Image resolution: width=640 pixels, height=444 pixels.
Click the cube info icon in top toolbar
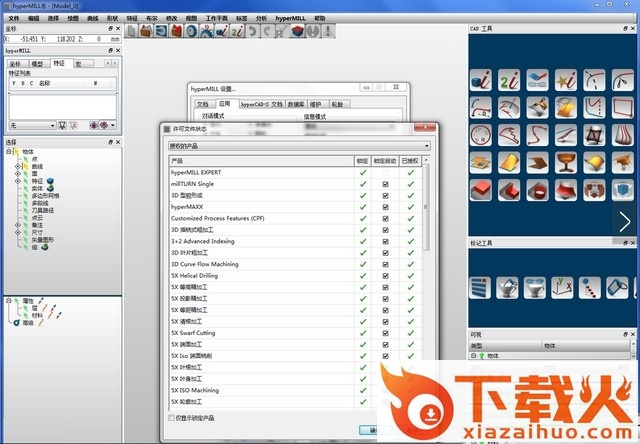(222, 31)
